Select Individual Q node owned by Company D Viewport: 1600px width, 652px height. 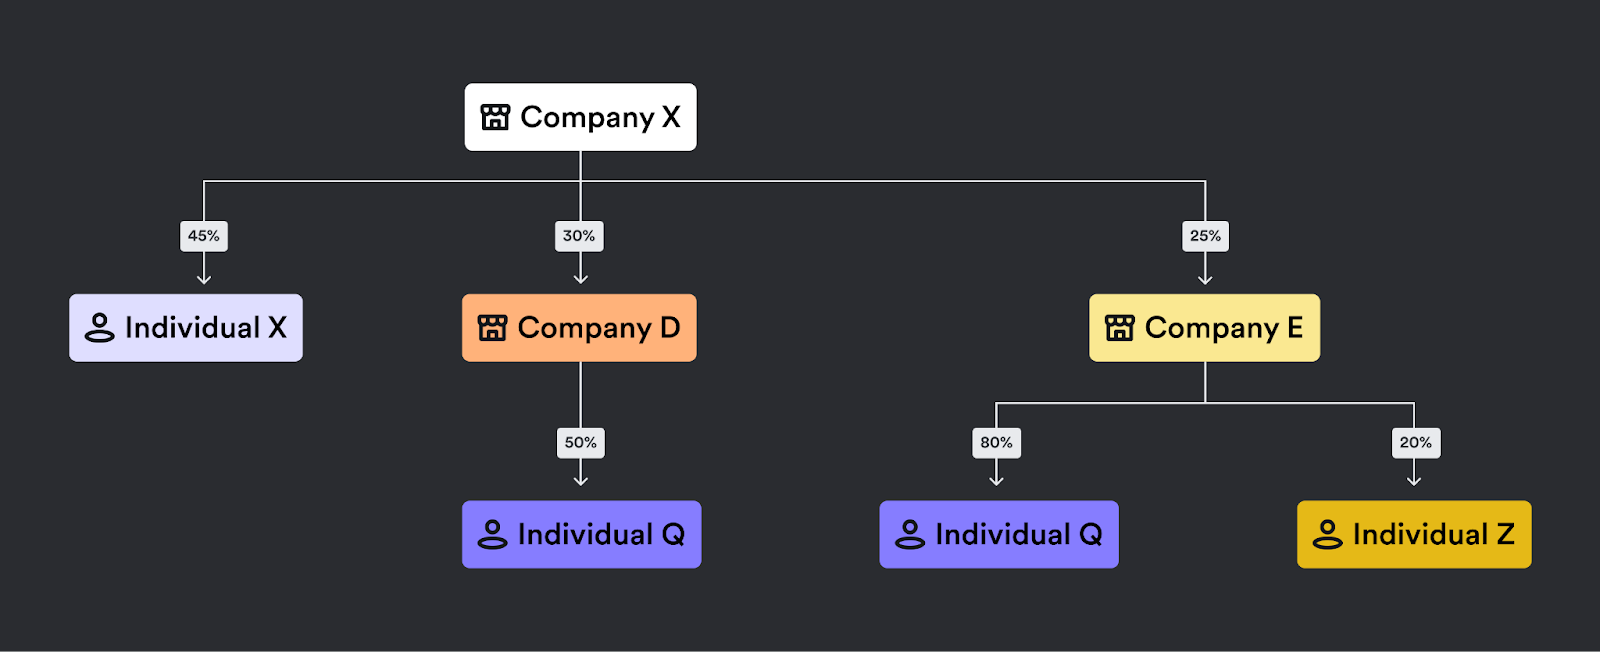581,535
